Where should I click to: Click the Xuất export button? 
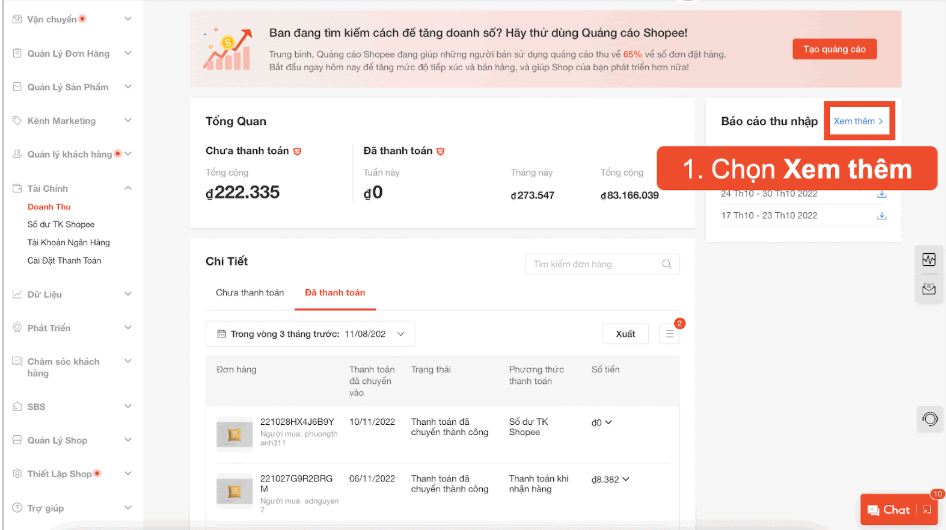click(626, 334)
